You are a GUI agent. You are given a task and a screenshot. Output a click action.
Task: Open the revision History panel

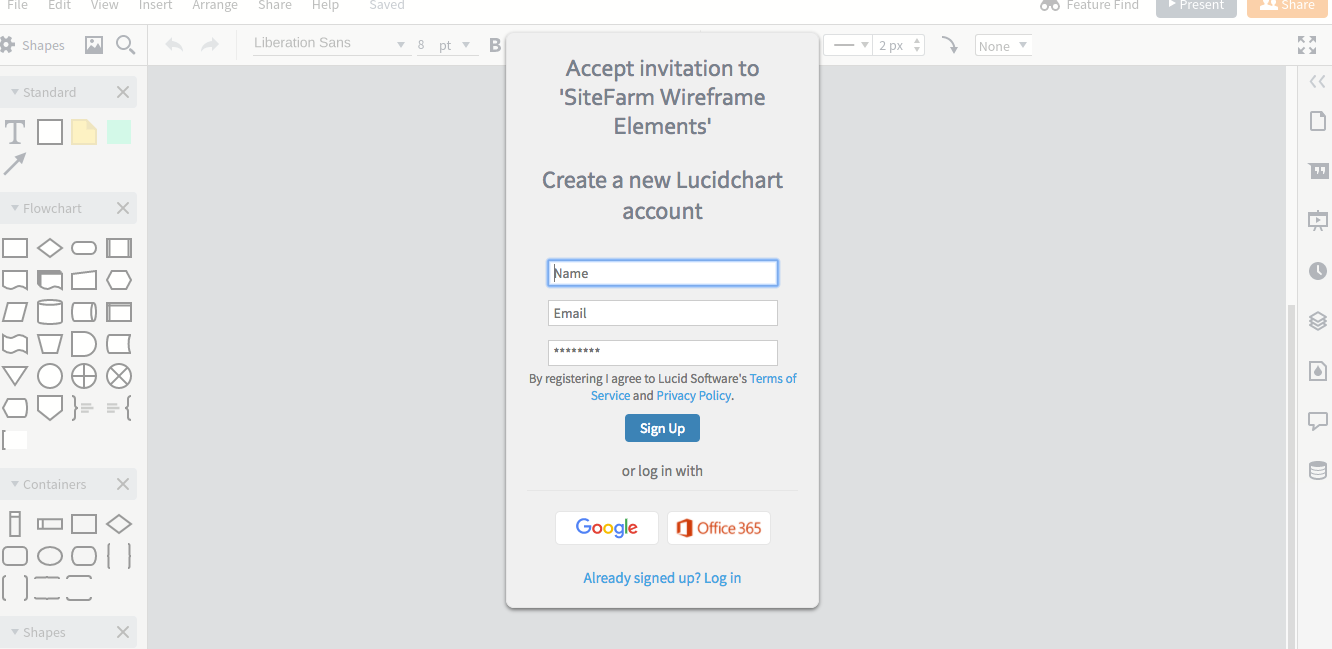1317,270
